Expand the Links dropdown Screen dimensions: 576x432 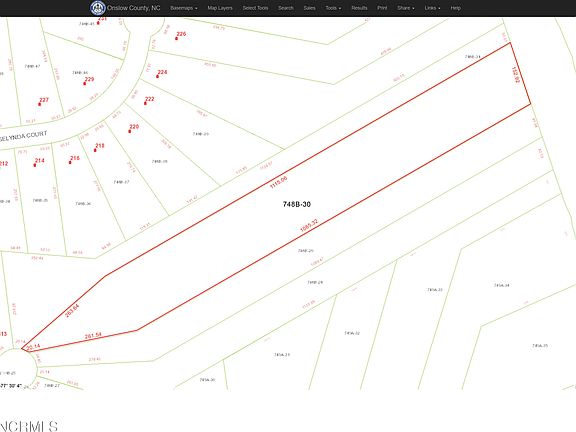[x=432, y=8]
